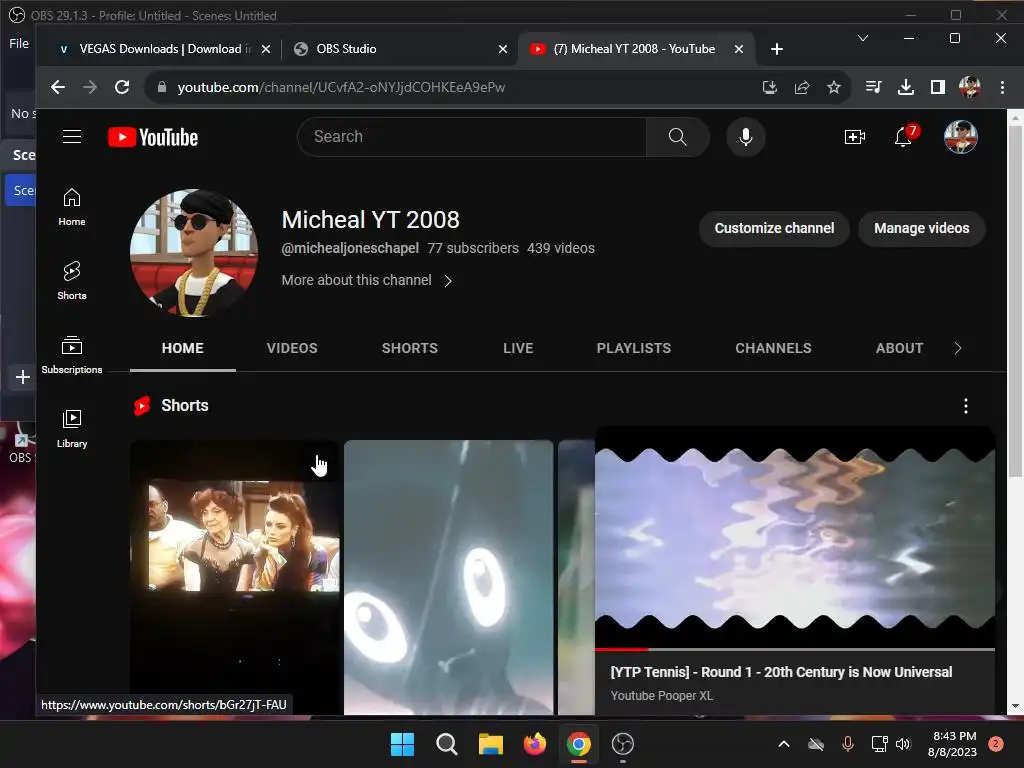Open Windows taskbar search
1024x768 pixels.
tap(447, 744)
